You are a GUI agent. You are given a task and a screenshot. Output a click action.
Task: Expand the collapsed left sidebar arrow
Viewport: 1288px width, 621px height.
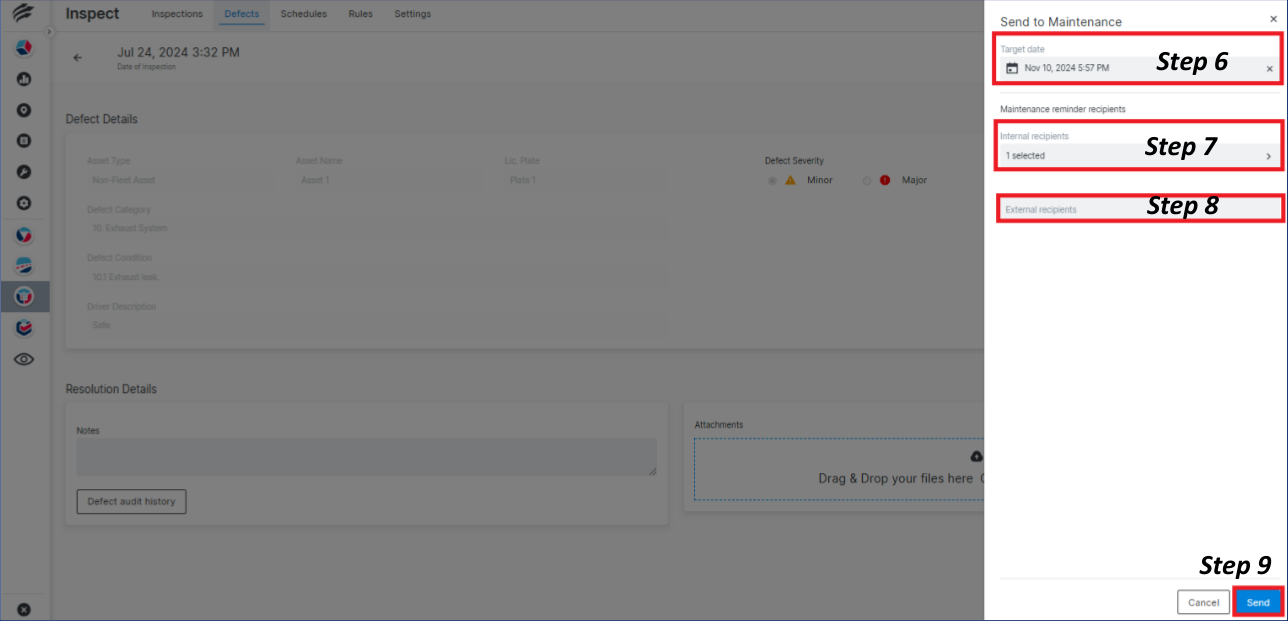click(48, 31)
